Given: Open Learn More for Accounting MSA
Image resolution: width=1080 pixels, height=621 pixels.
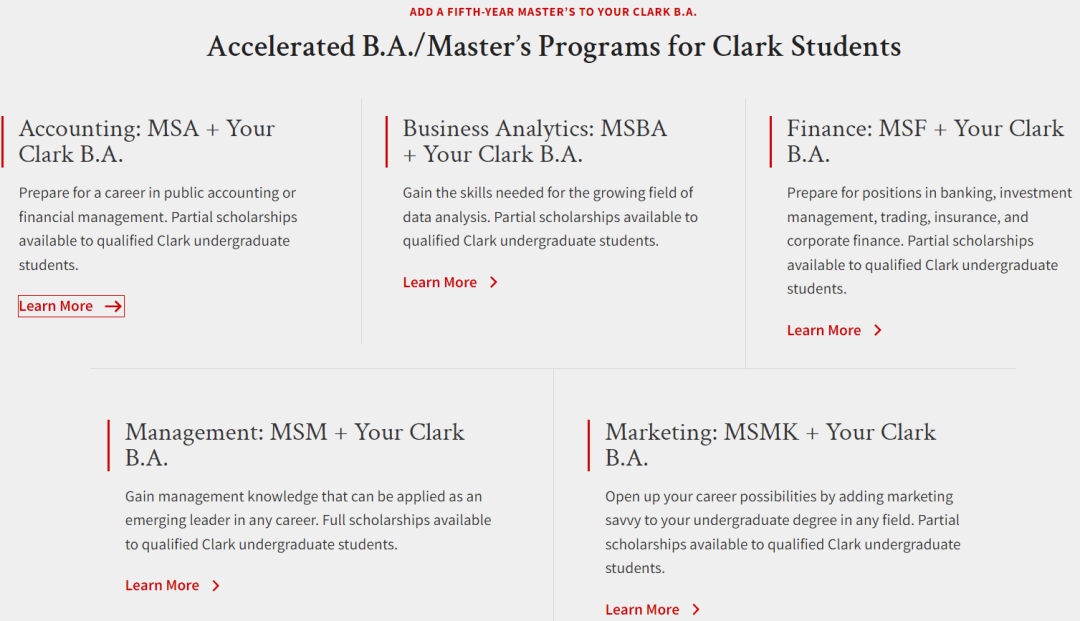Looking at the screenshot, I should click(x=56, y=306).
